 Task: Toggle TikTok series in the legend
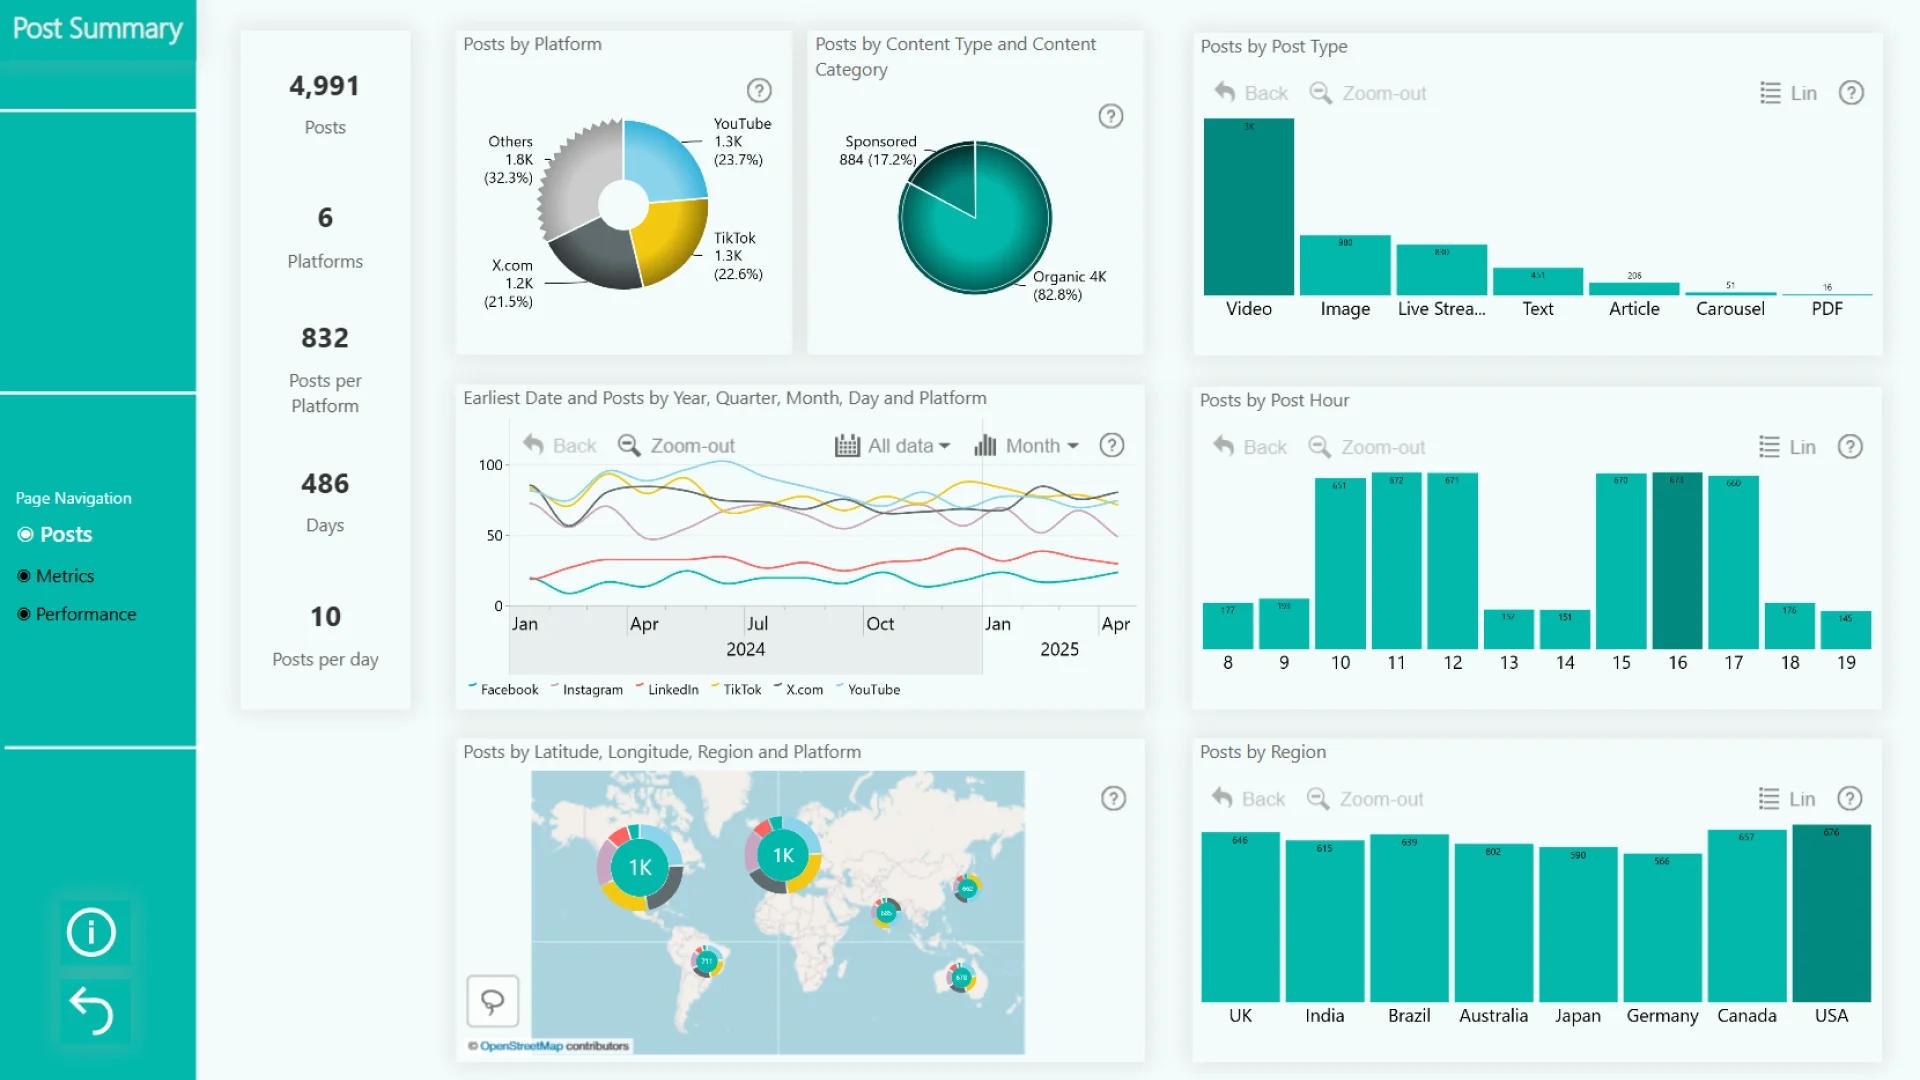coord(735,689)
